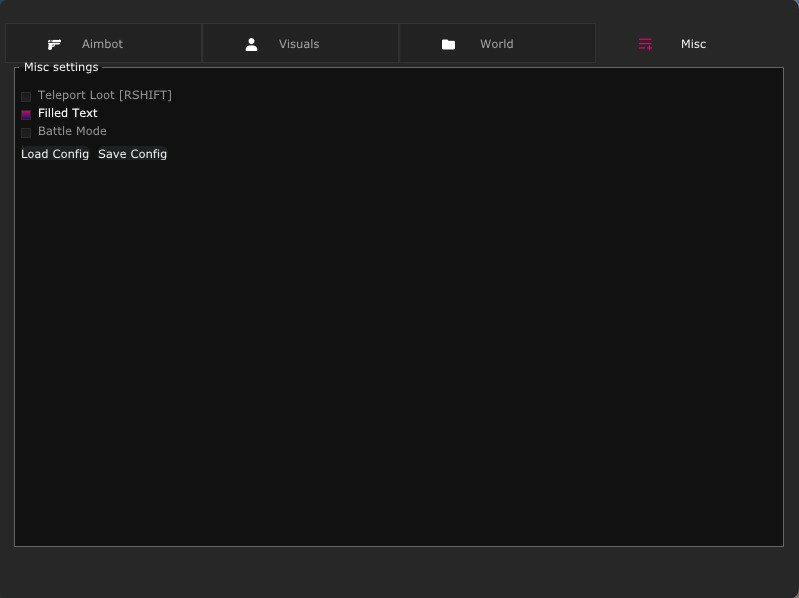Select the World tab label
This screenshot has height=598, width=799.
coord(497,44)
